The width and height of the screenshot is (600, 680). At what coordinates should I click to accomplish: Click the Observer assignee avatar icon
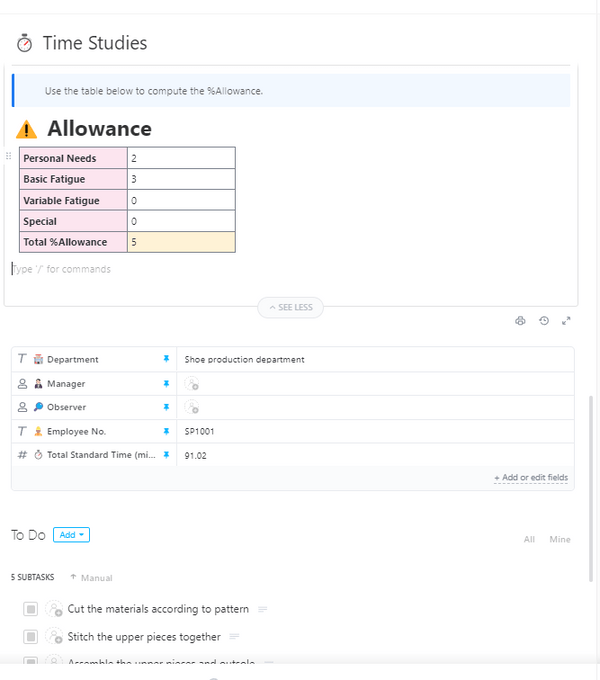(191, 407)
